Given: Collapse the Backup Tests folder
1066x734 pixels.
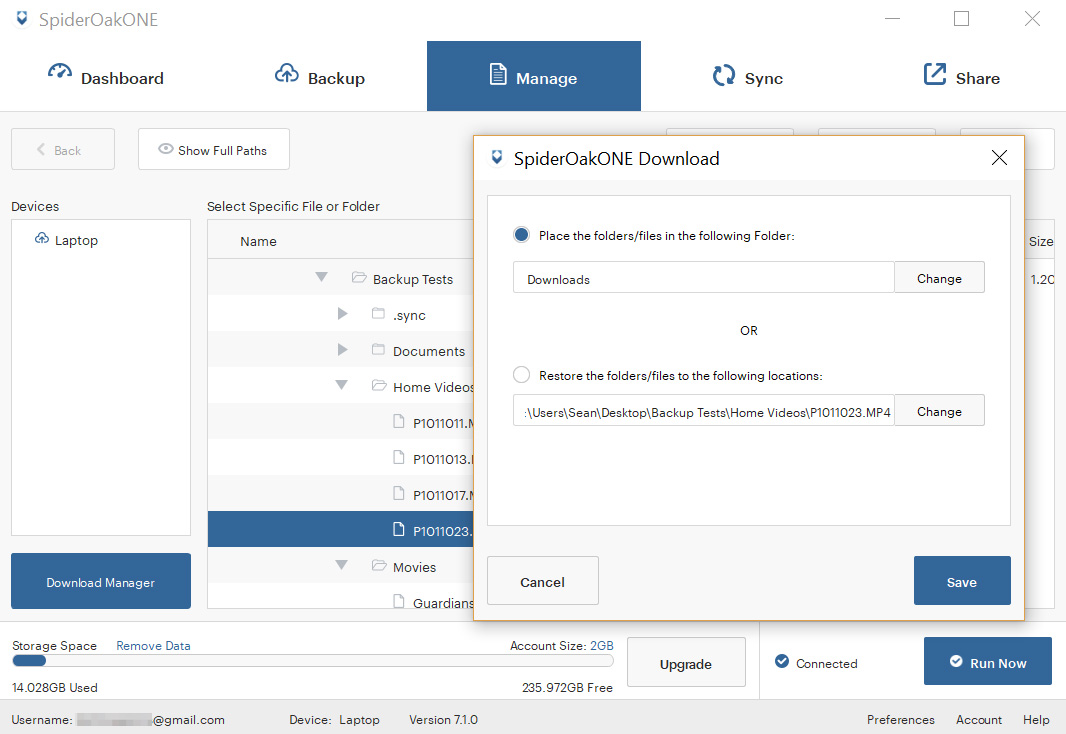Looking at the screenshot, I should point(322,277).
